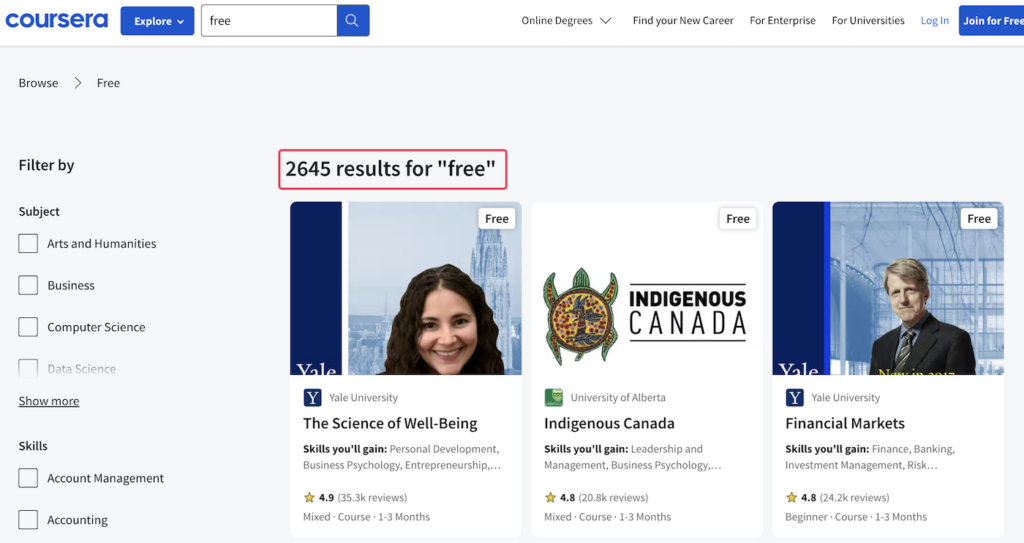Show more subject filters

pyautogui.click(x=49, y=401)
